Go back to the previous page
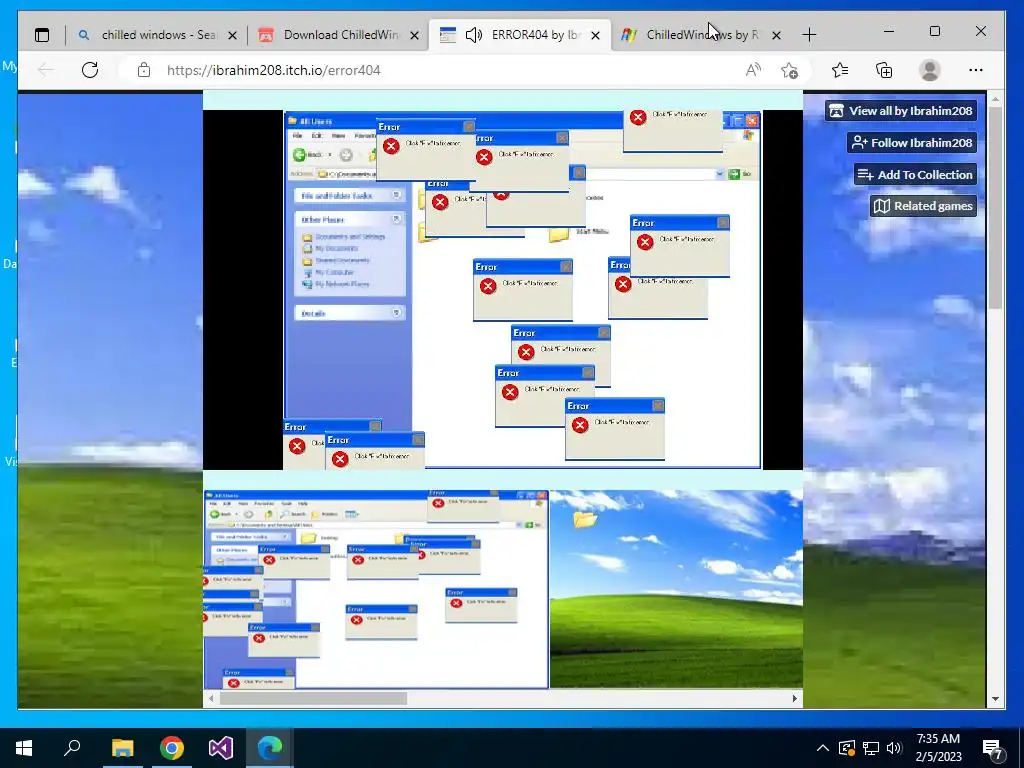The height and width of the screenshot is (768, 1024). (46, 70)
